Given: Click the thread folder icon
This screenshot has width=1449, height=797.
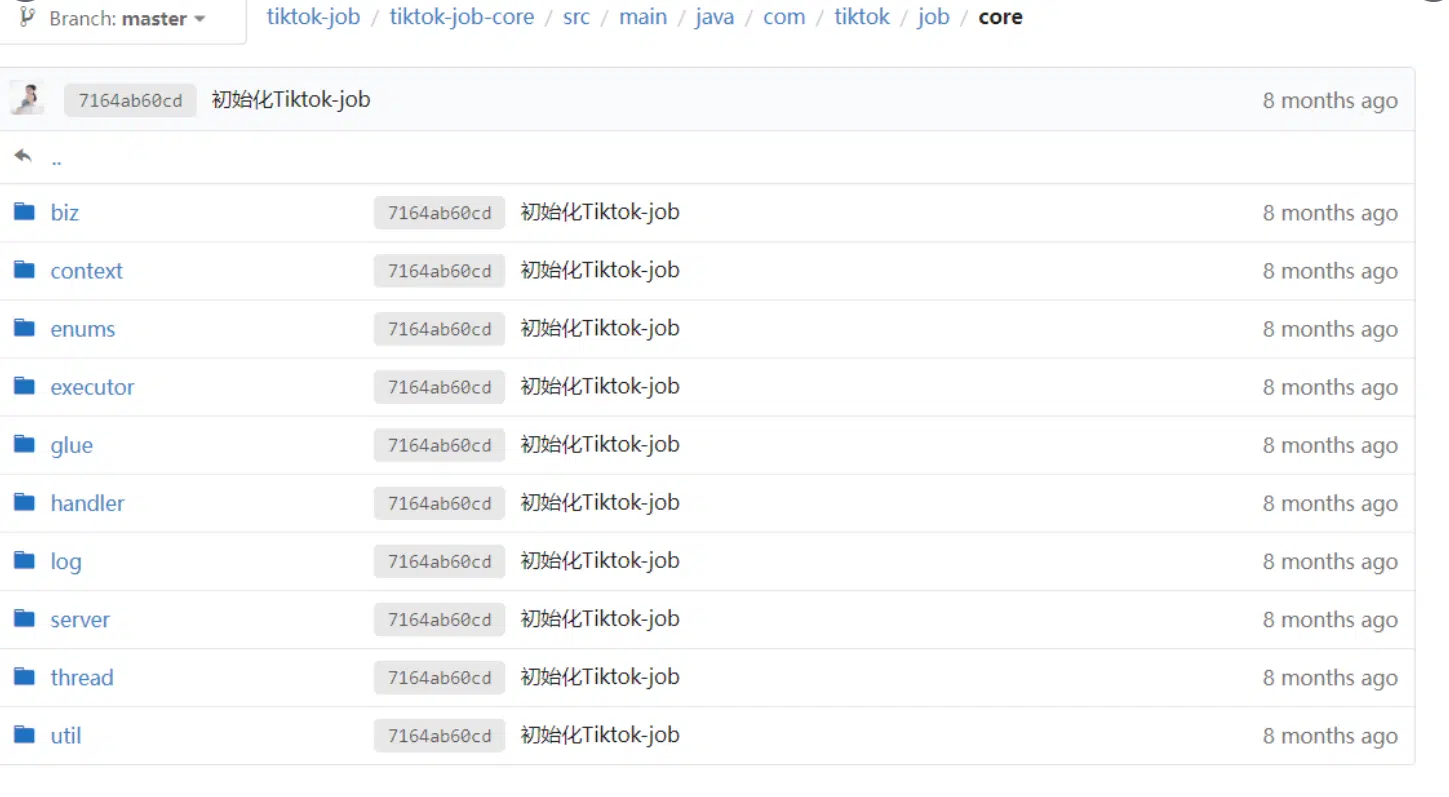Looking at the screenshot, I should (x=24, y=676).
